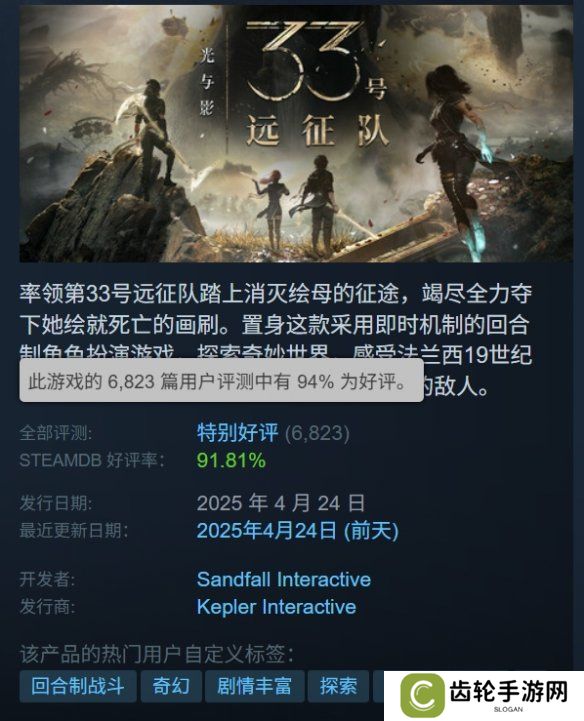Viewport: 584px width, 721px height.
Task: Click the 齿轮手游网 watermark text
Action: (509, 692)
